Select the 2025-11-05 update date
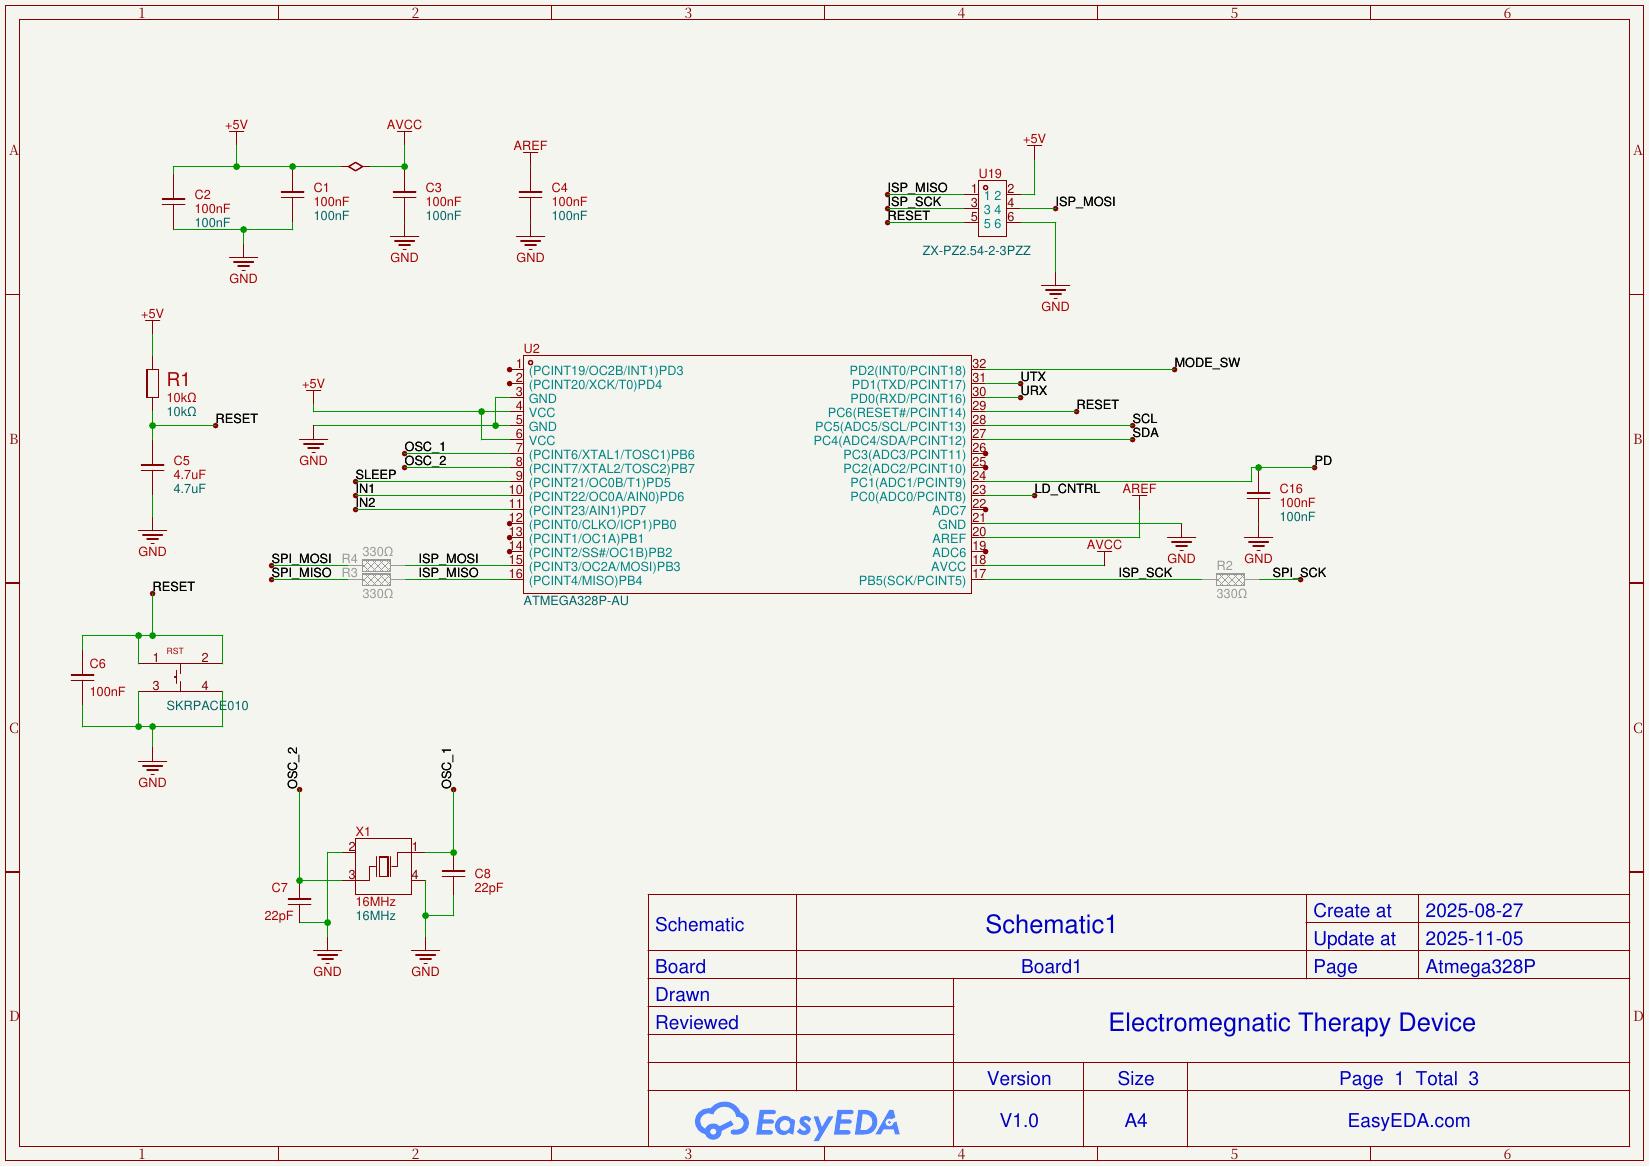1650x1167 pixels. click(x=1474, y=939)
